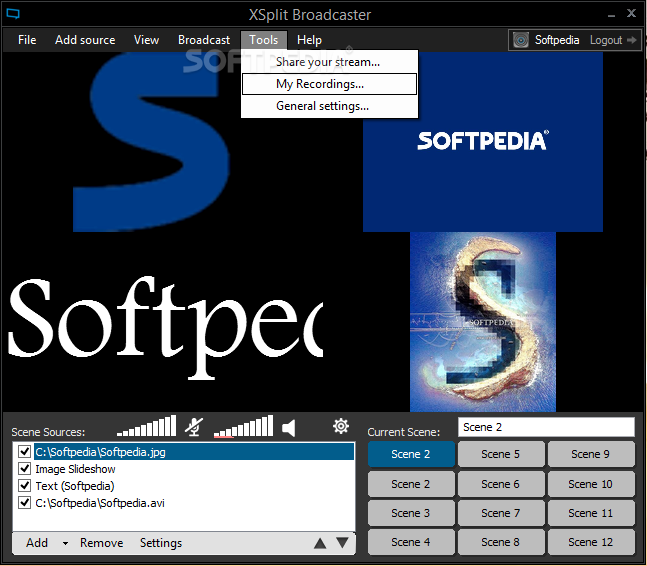Minimize the XSplit Broadcaster window
The image size is (647, 566).
pos(612,15)
